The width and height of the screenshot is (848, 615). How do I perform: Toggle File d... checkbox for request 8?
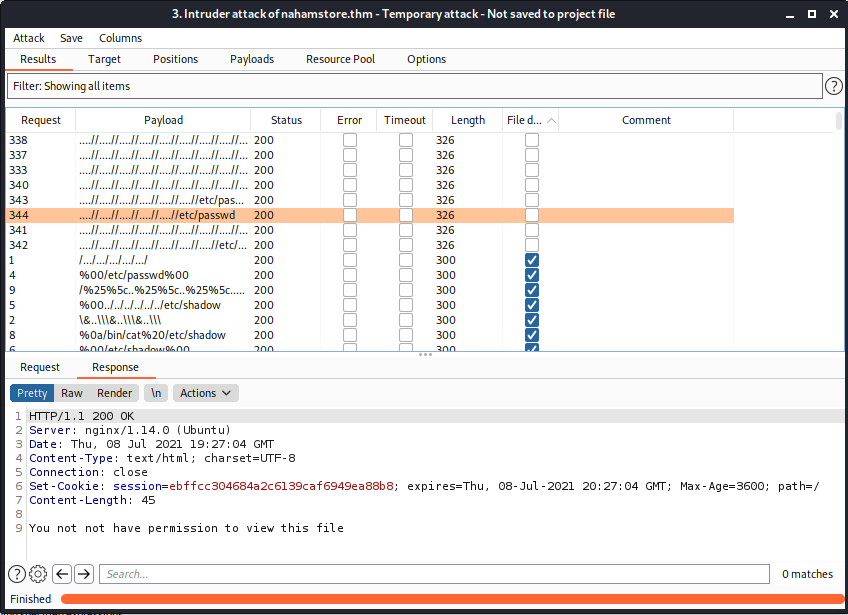click(x=532, y=335)
